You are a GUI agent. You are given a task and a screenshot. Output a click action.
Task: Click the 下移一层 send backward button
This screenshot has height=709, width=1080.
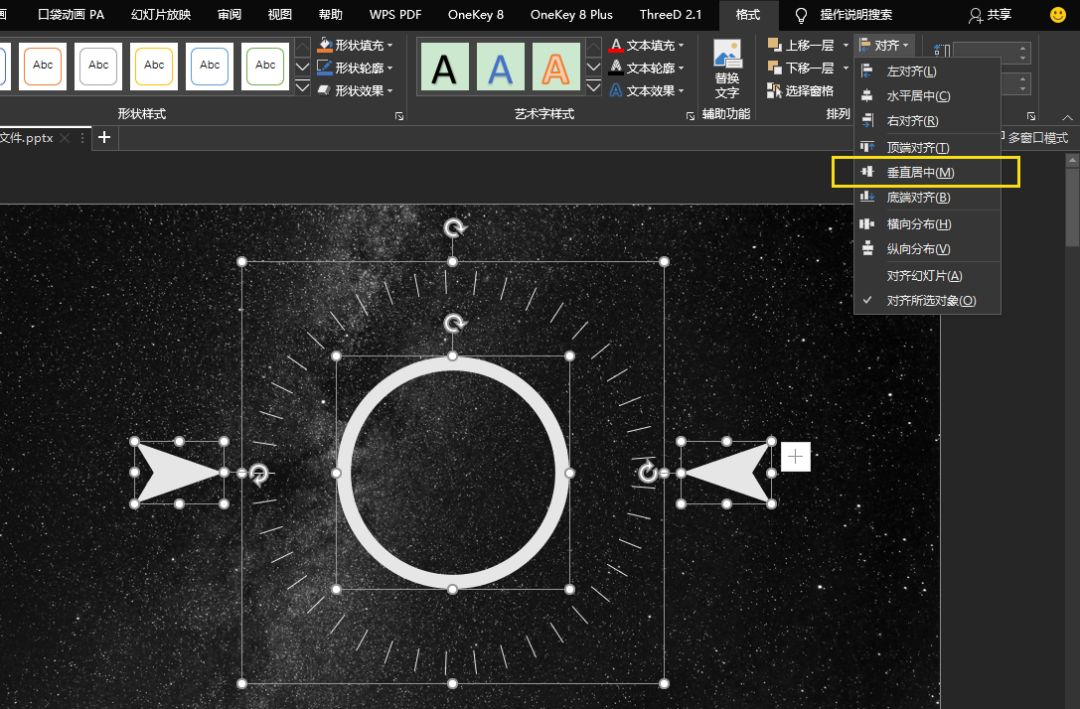click(x=802, y=68)
